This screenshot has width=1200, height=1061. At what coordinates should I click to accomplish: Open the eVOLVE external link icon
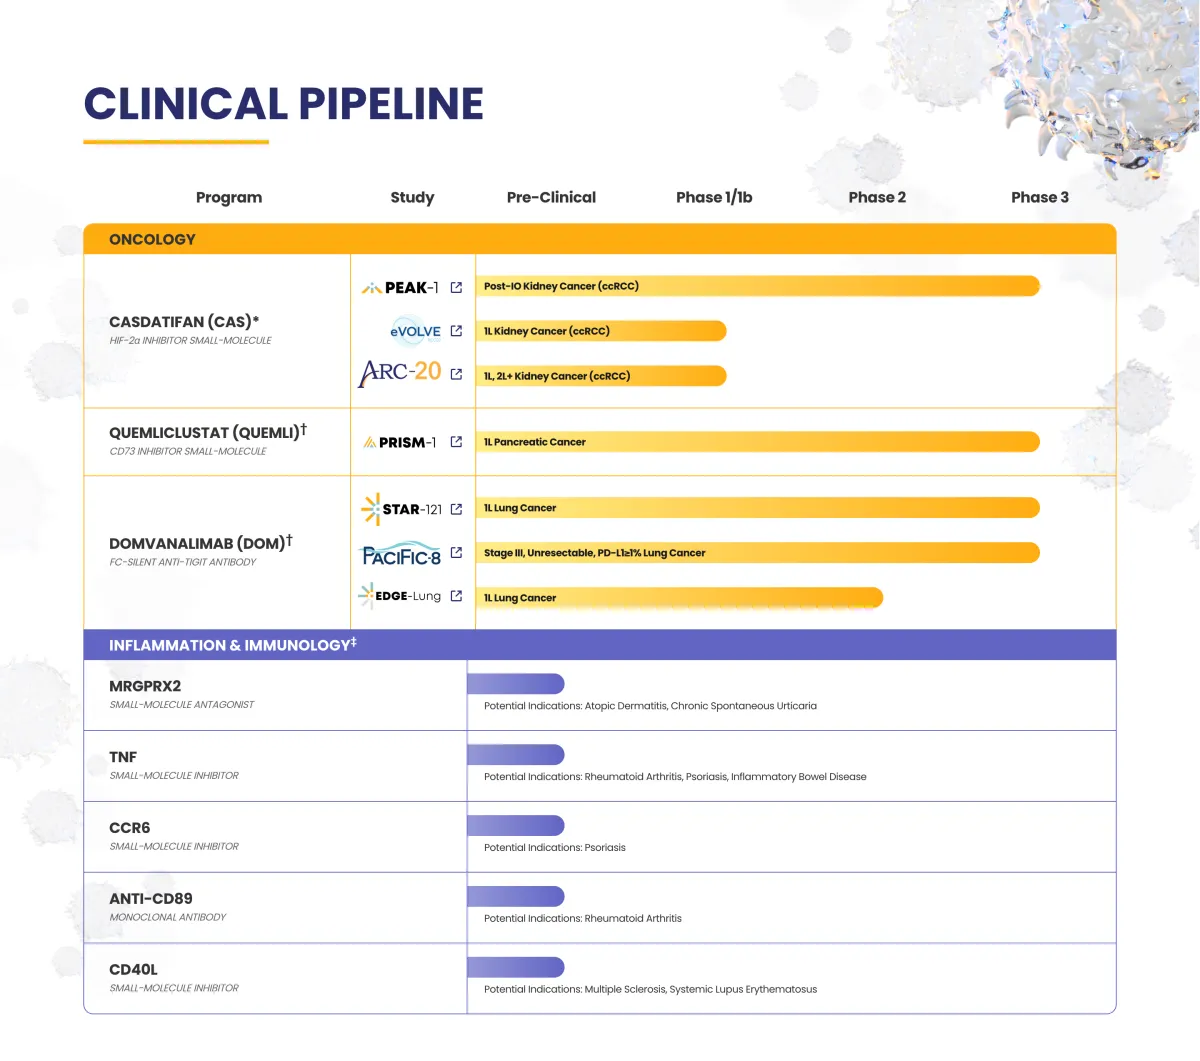456,331
